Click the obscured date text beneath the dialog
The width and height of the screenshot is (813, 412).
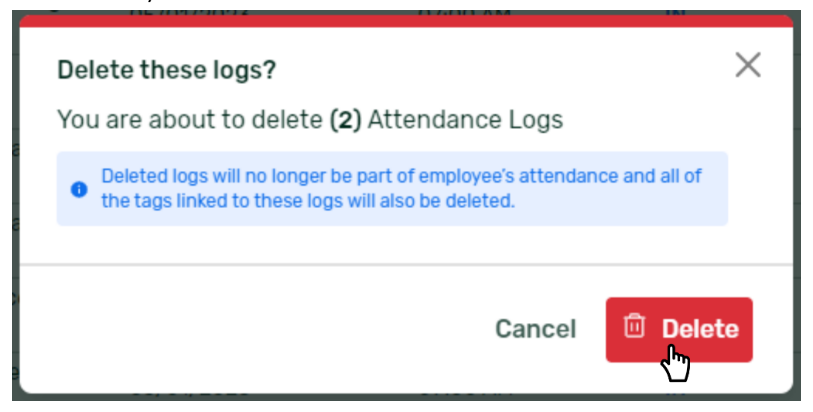(x=189, y=395)
